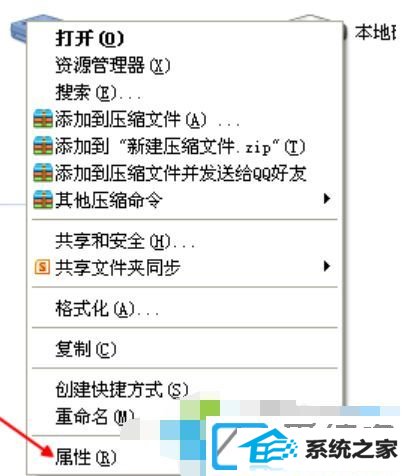Select 添加到压缩文件并发送给QQ好友
This screenshot has width=406, height=476.
181,173
